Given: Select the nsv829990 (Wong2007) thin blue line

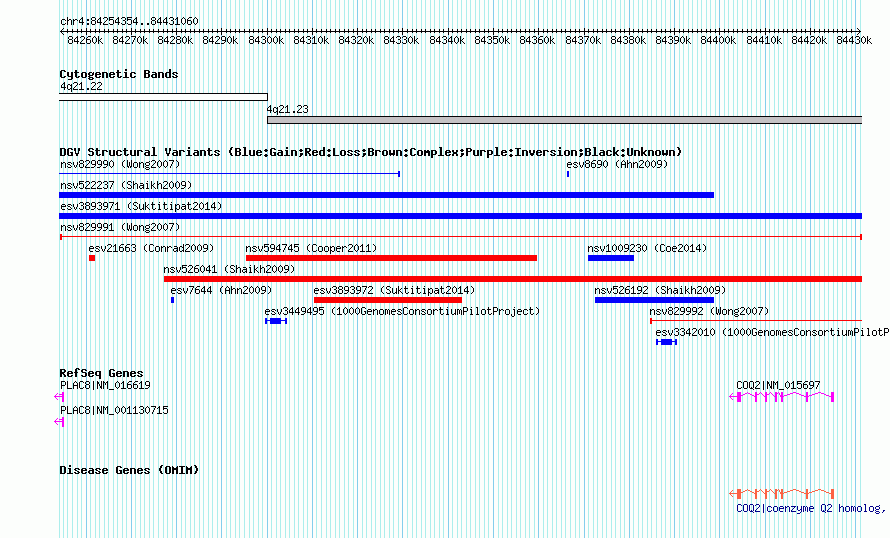Looking at the screenshot, I should 229,174.
